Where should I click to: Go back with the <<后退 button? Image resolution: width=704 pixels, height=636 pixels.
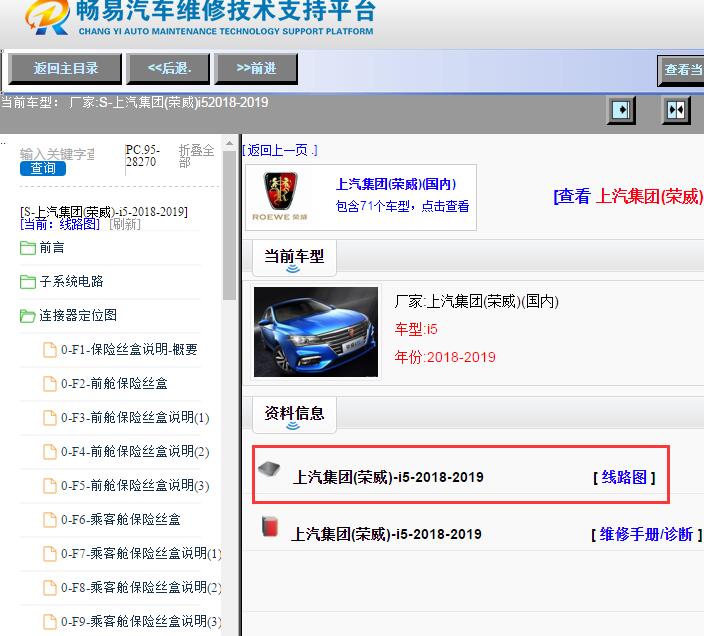coord(168,69)
